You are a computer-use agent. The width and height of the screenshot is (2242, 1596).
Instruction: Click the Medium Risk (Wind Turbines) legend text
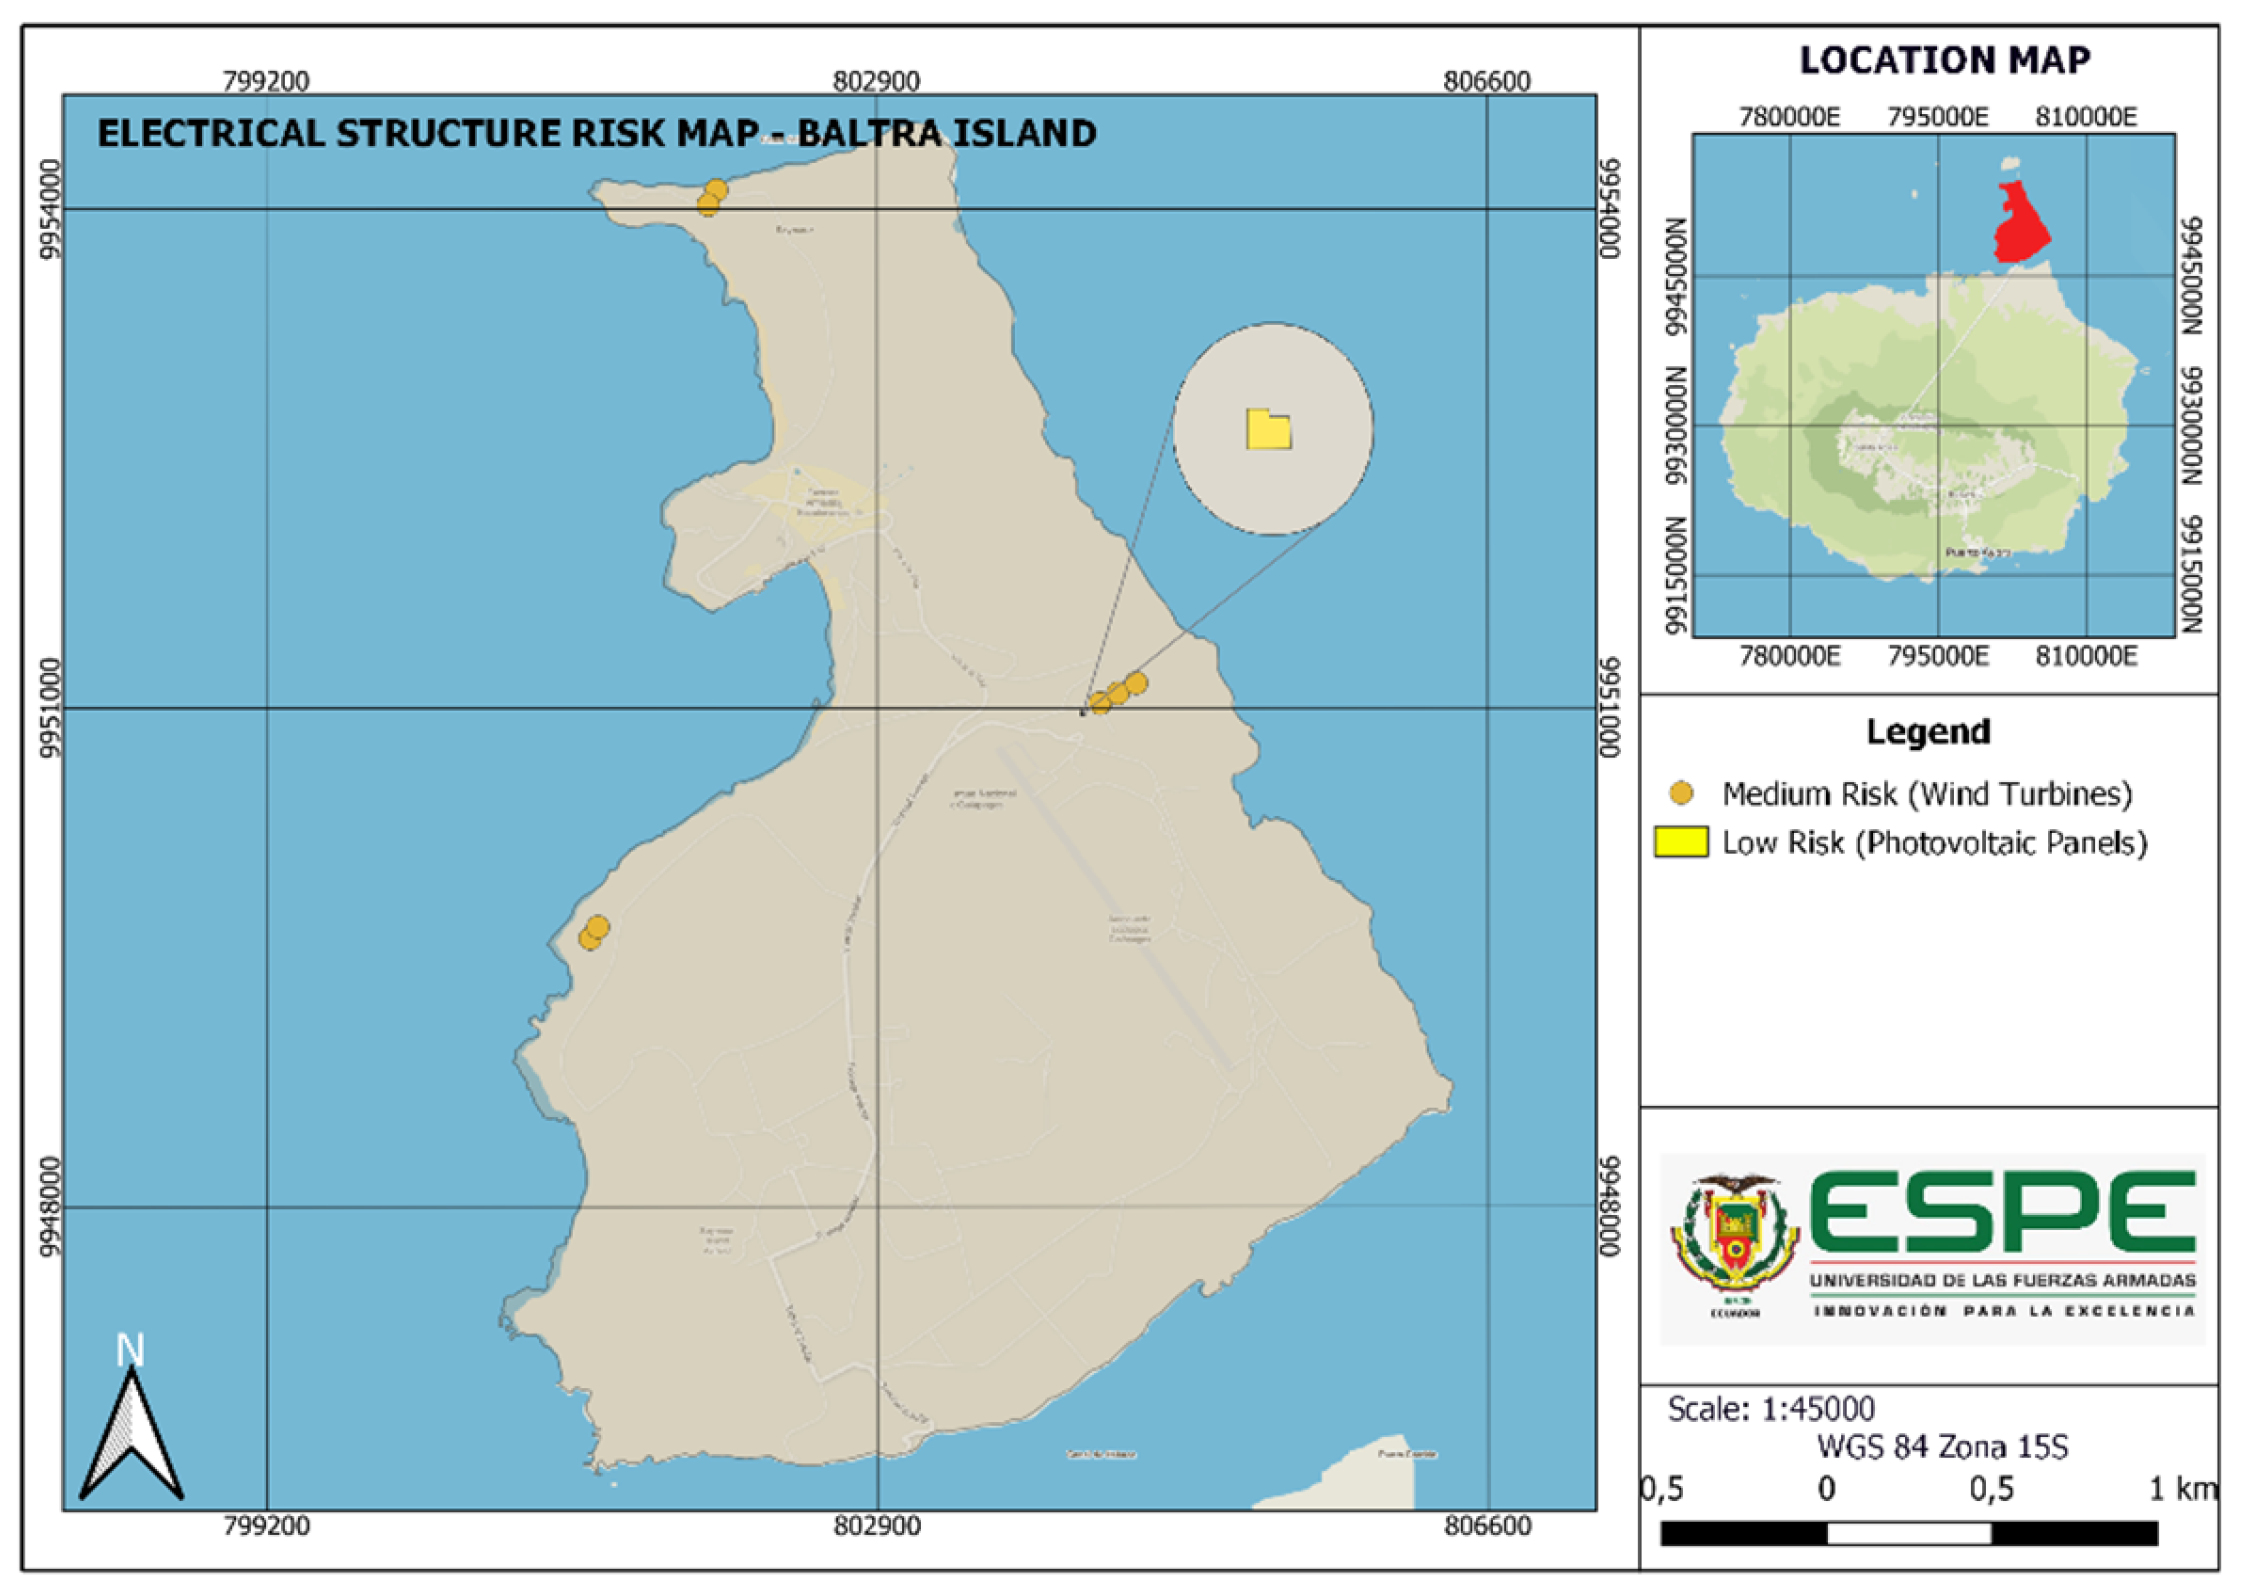(1926, 794)
